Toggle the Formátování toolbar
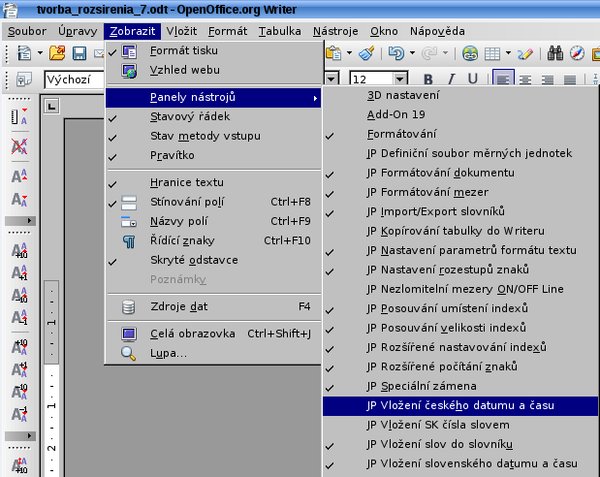 [460, 134]
